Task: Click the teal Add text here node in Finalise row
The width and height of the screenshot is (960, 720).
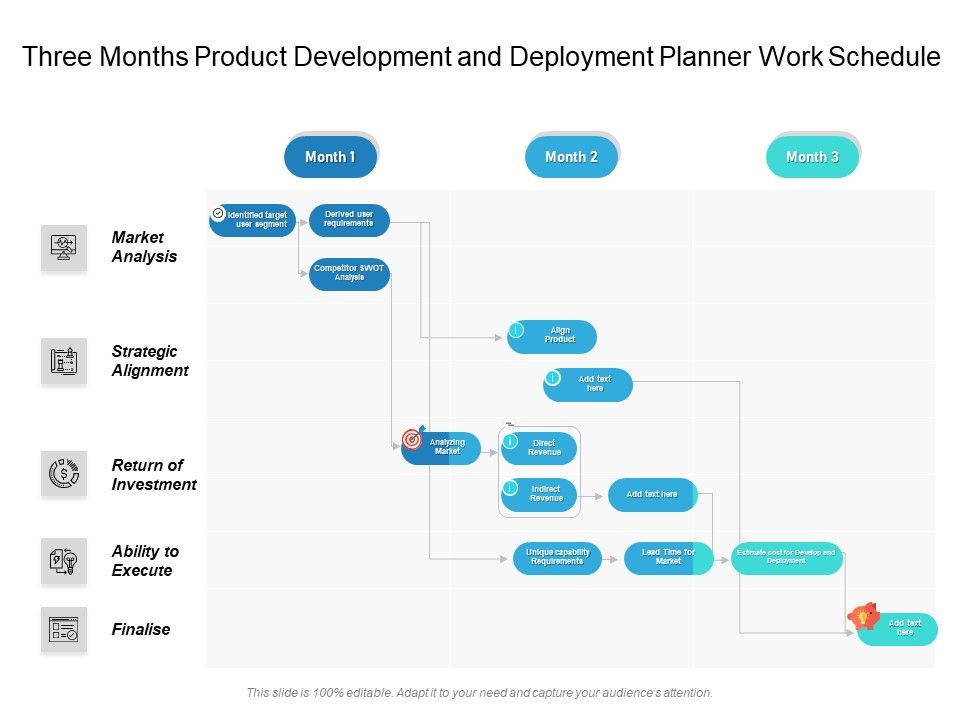Action: point(897,629)
